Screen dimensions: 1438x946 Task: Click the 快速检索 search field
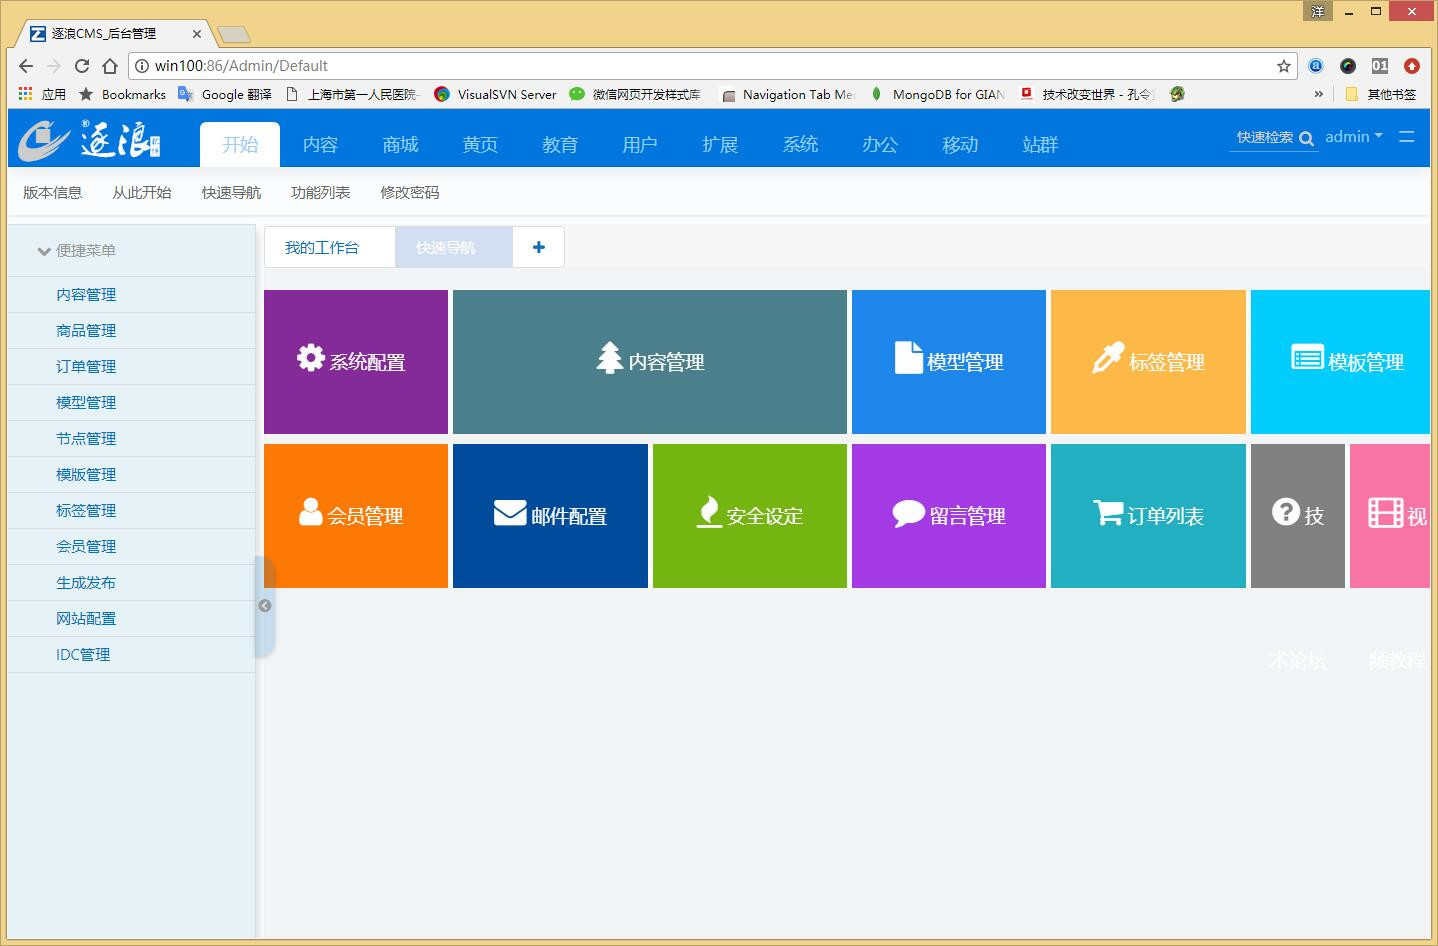[x=1264, y=138]
